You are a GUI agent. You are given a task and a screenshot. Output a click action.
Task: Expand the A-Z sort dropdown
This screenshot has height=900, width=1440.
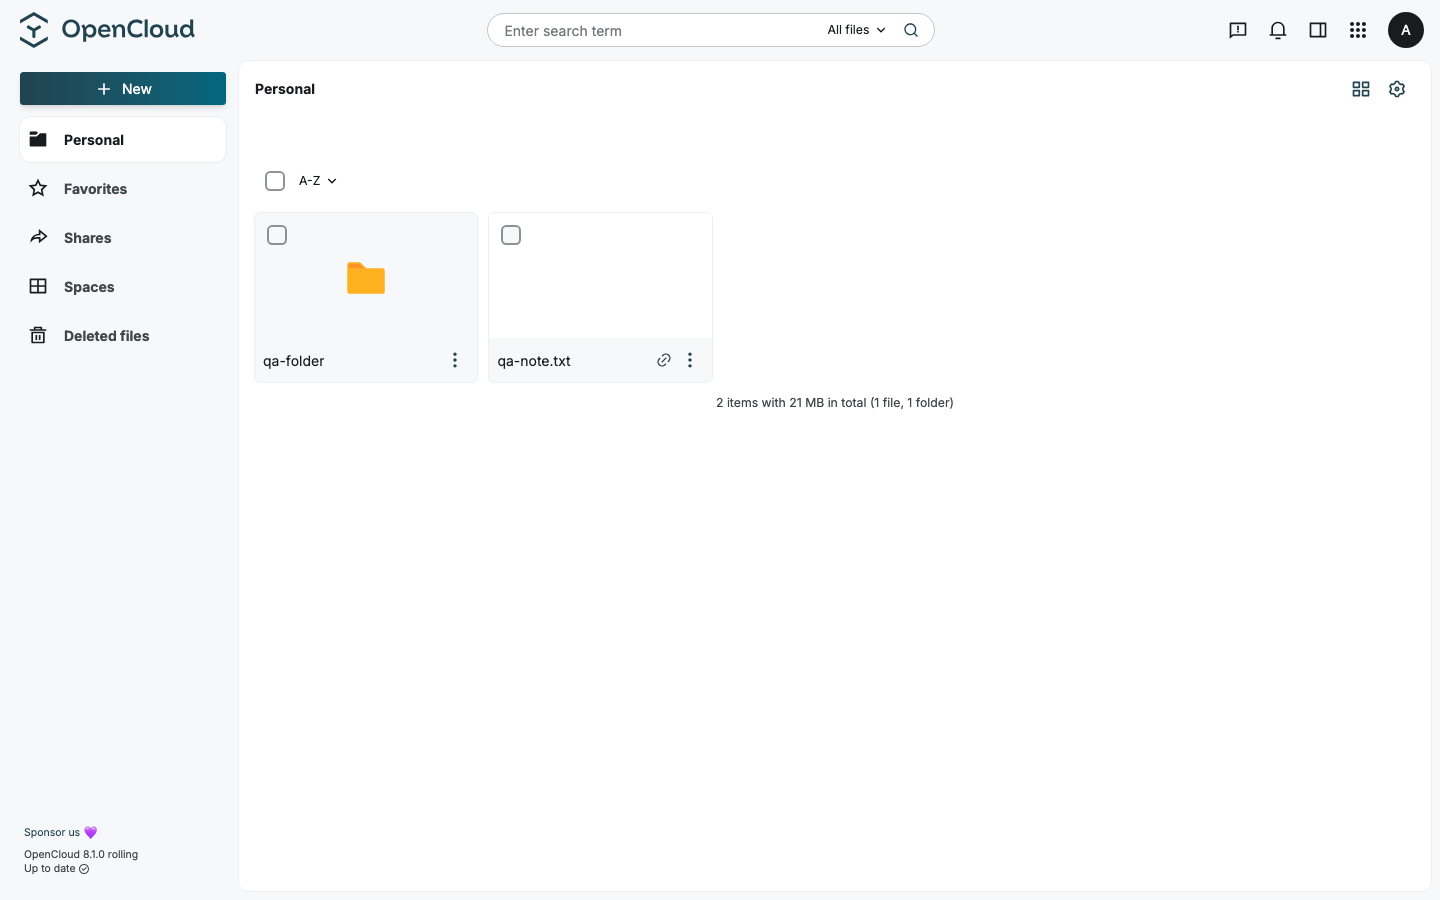tap(318, 181)
